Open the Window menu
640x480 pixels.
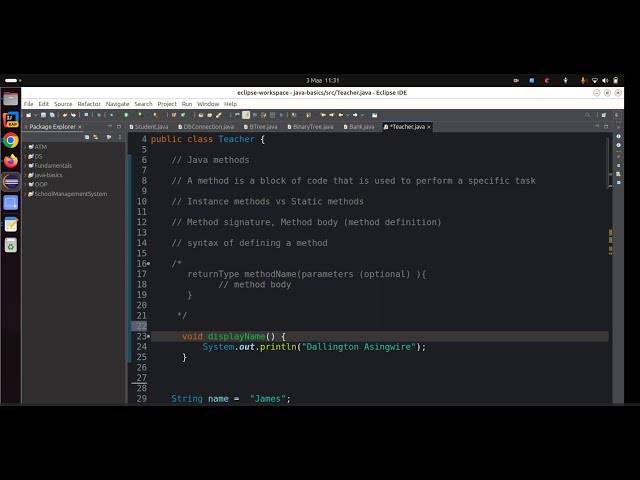point(208,104)
